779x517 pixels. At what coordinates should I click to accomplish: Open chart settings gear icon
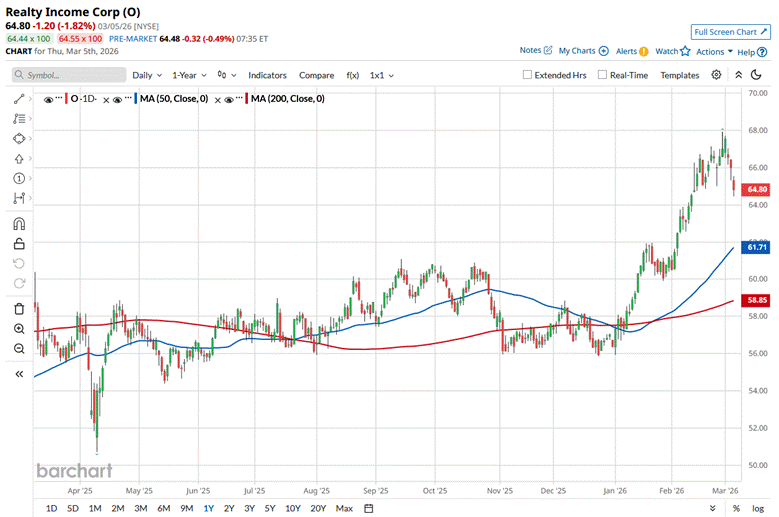(x=716, y=75)
